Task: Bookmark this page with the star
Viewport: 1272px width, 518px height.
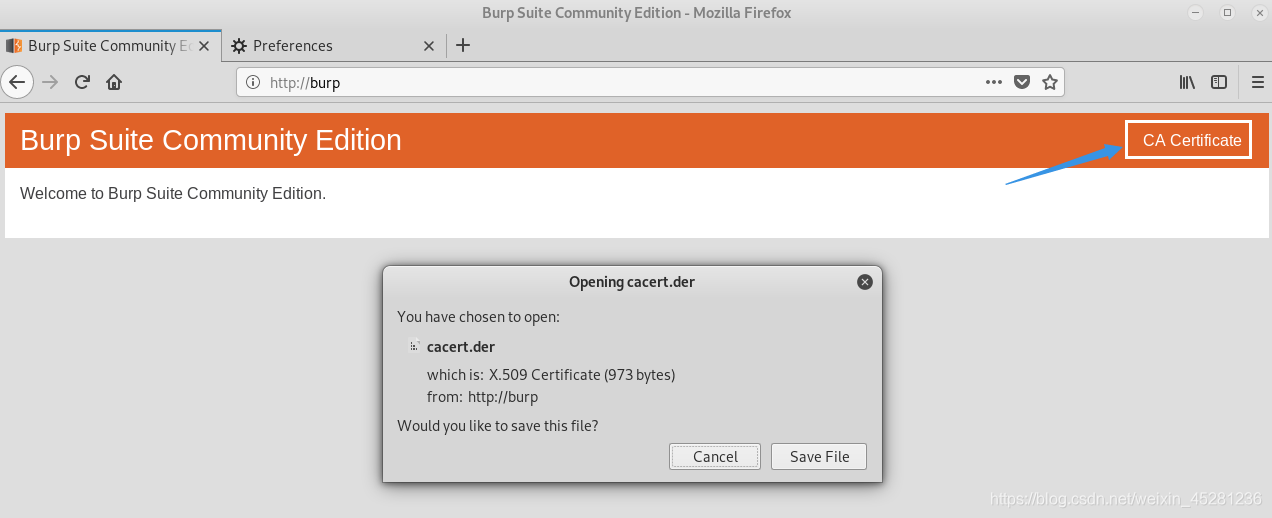Action: pyautogui.click(x=1050, y=82)
